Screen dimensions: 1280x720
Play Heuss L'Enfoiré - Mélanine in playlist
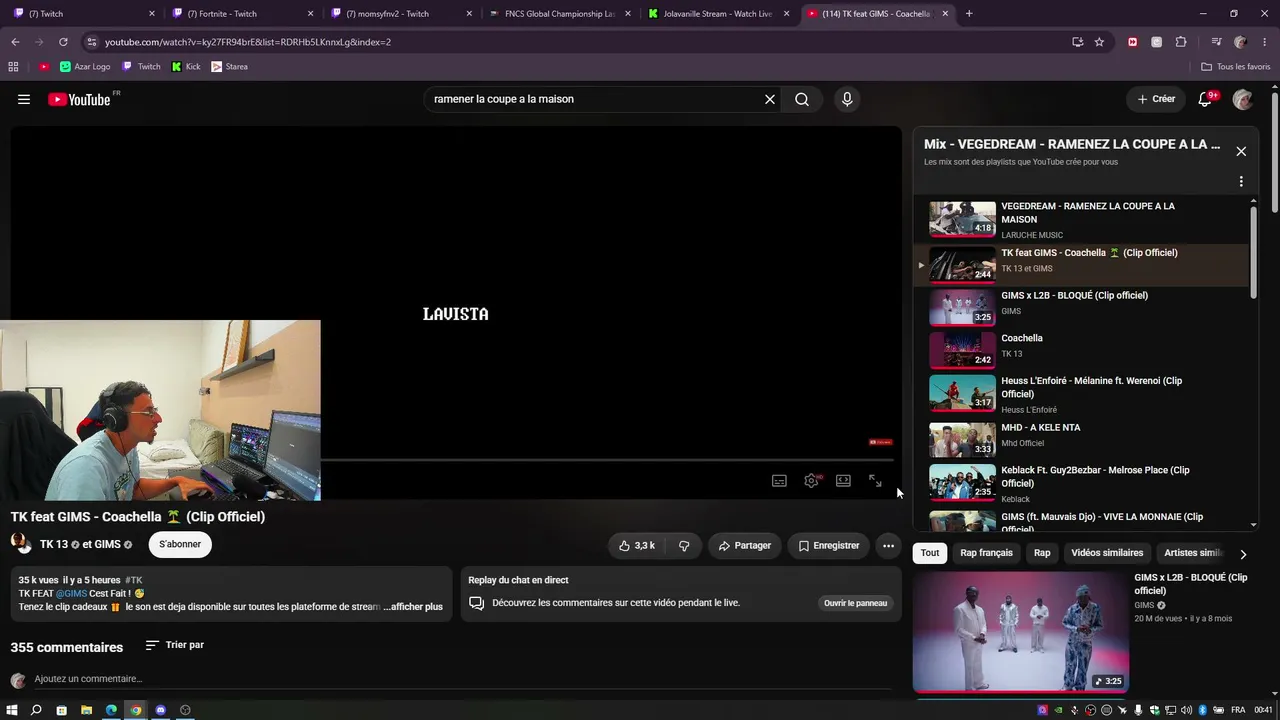(1082, 393)
